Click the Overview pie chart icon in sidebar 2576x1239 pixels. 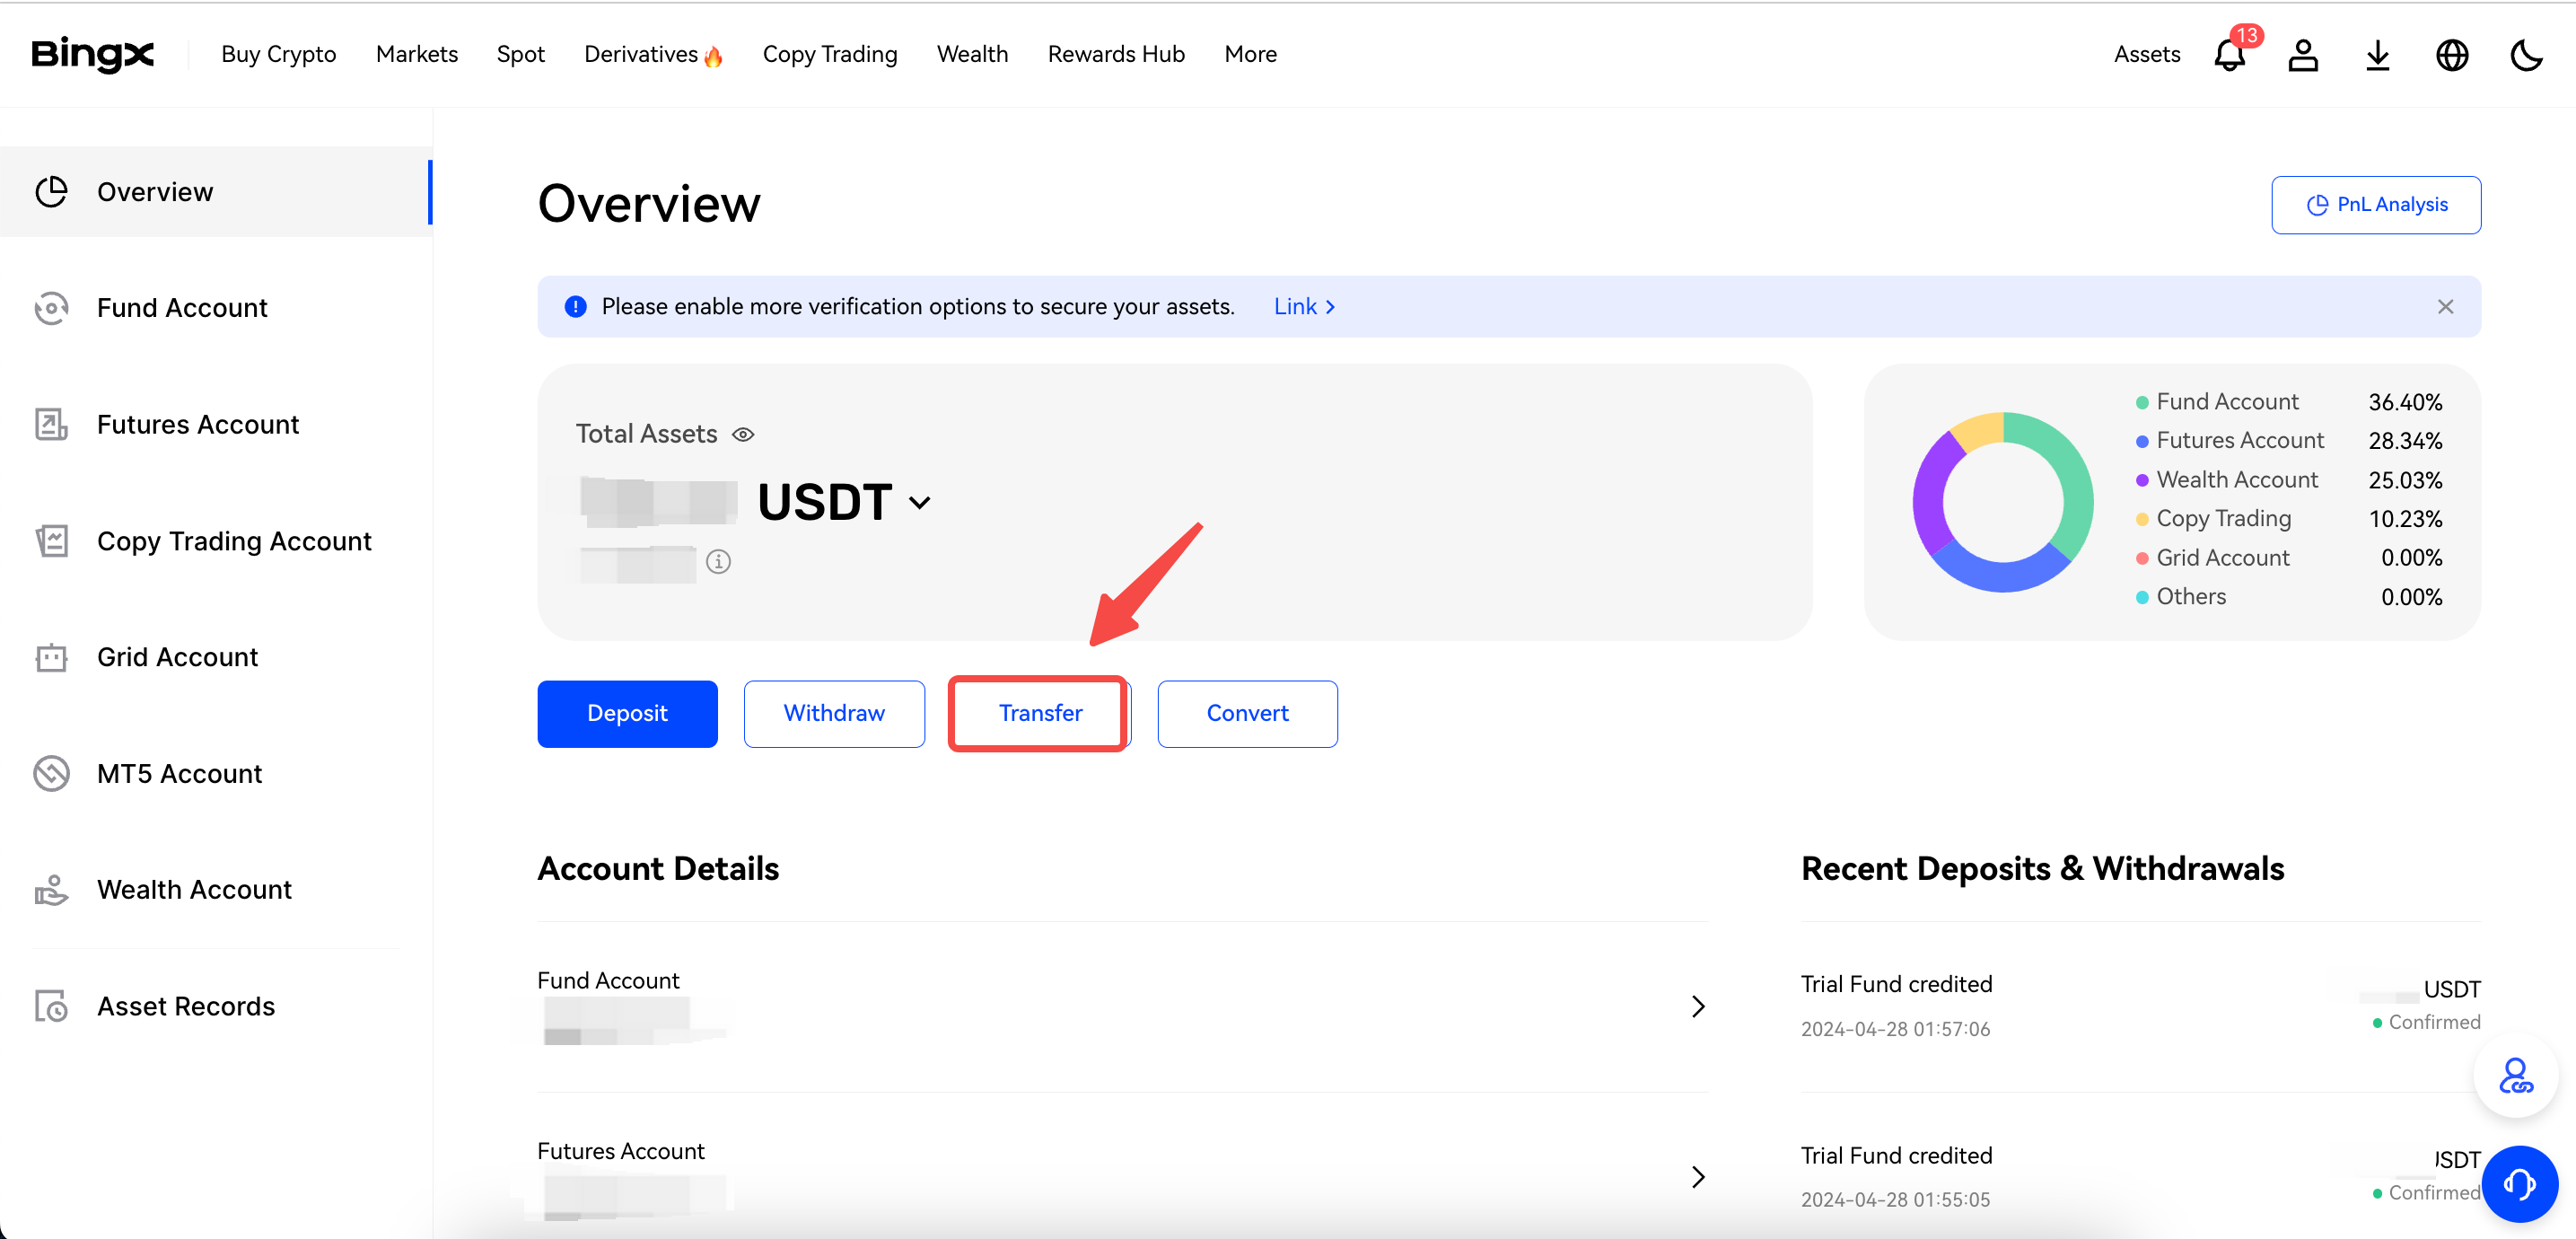tap(51, 191)
